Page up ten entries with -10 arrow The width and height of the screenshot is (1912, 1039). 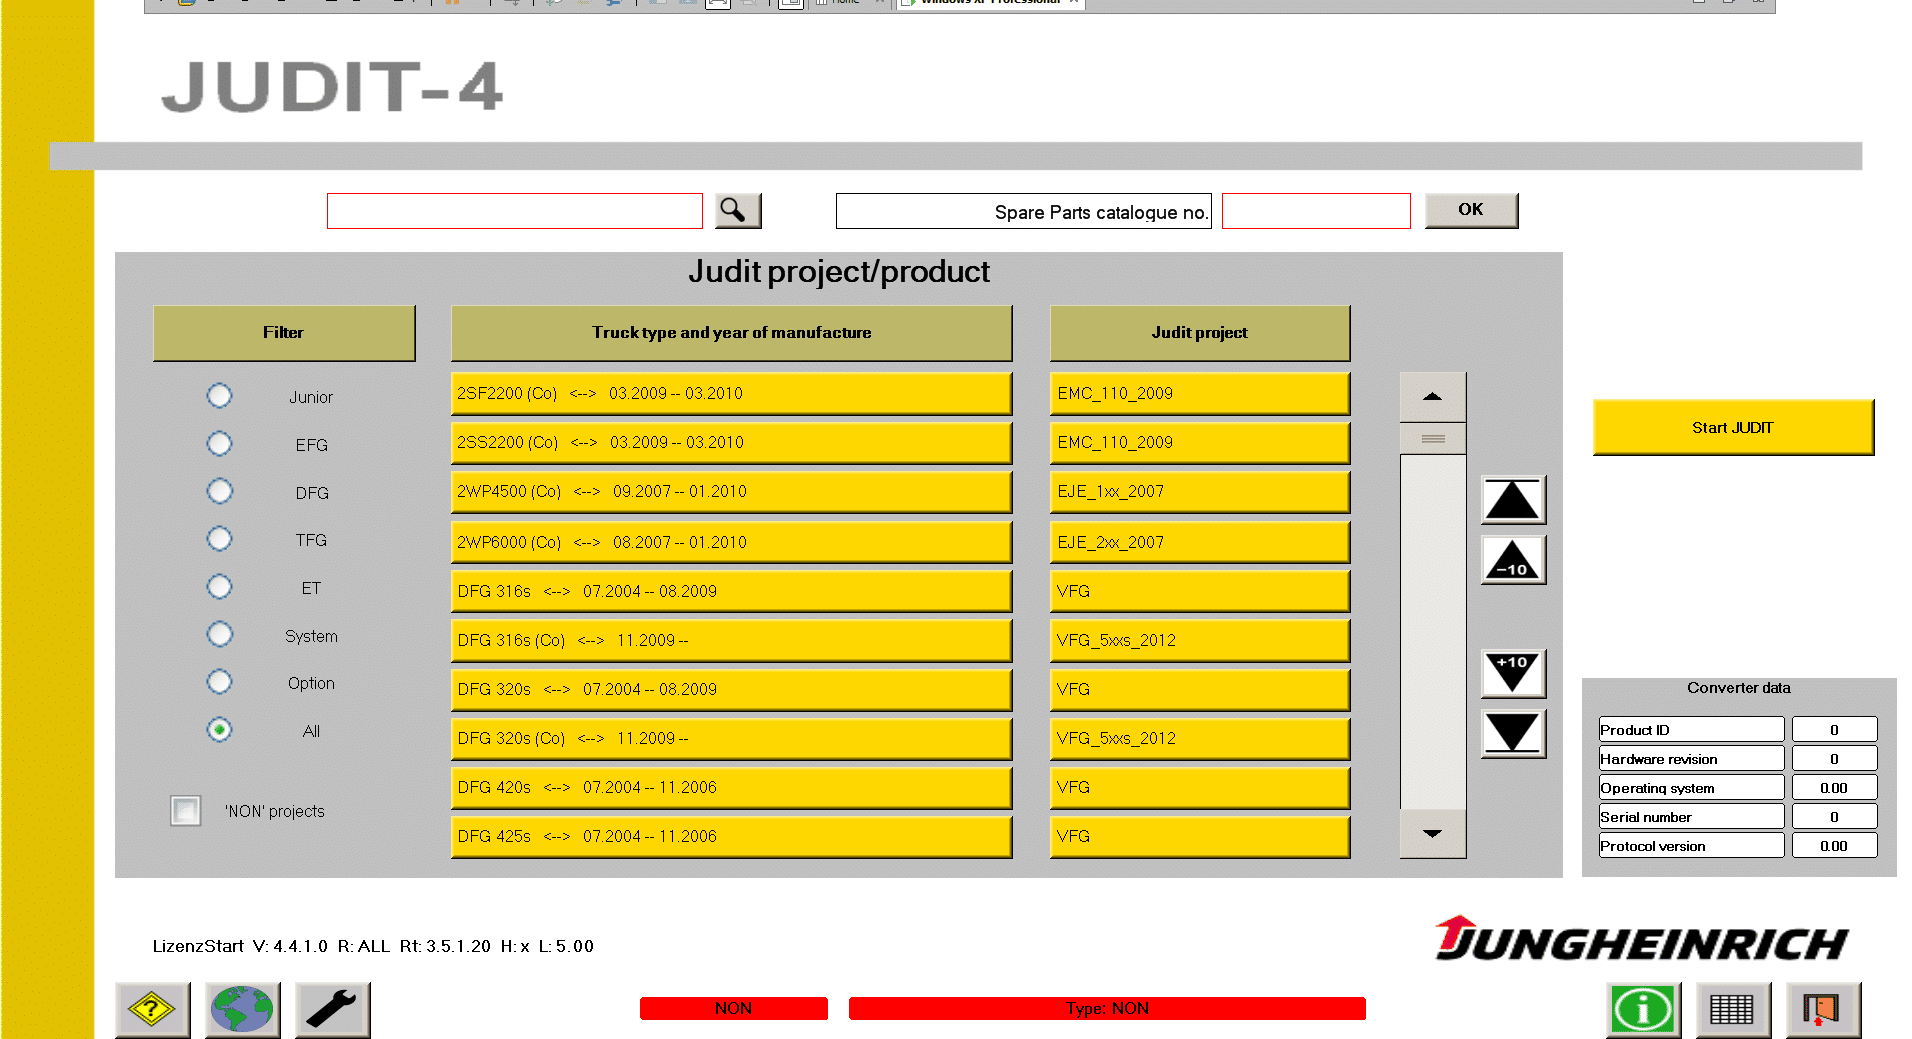(x=1512, y=560)
